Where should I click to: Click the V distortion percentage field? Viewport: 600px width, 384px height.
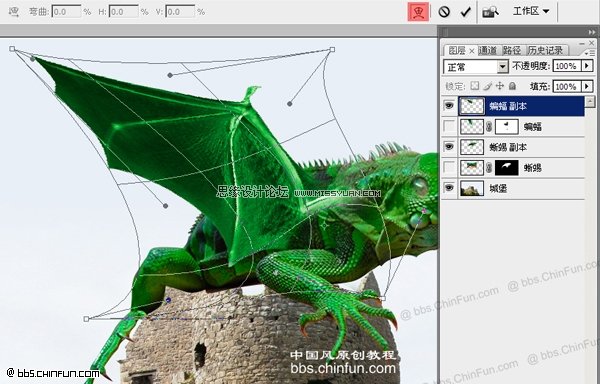[x=180, y=12]
